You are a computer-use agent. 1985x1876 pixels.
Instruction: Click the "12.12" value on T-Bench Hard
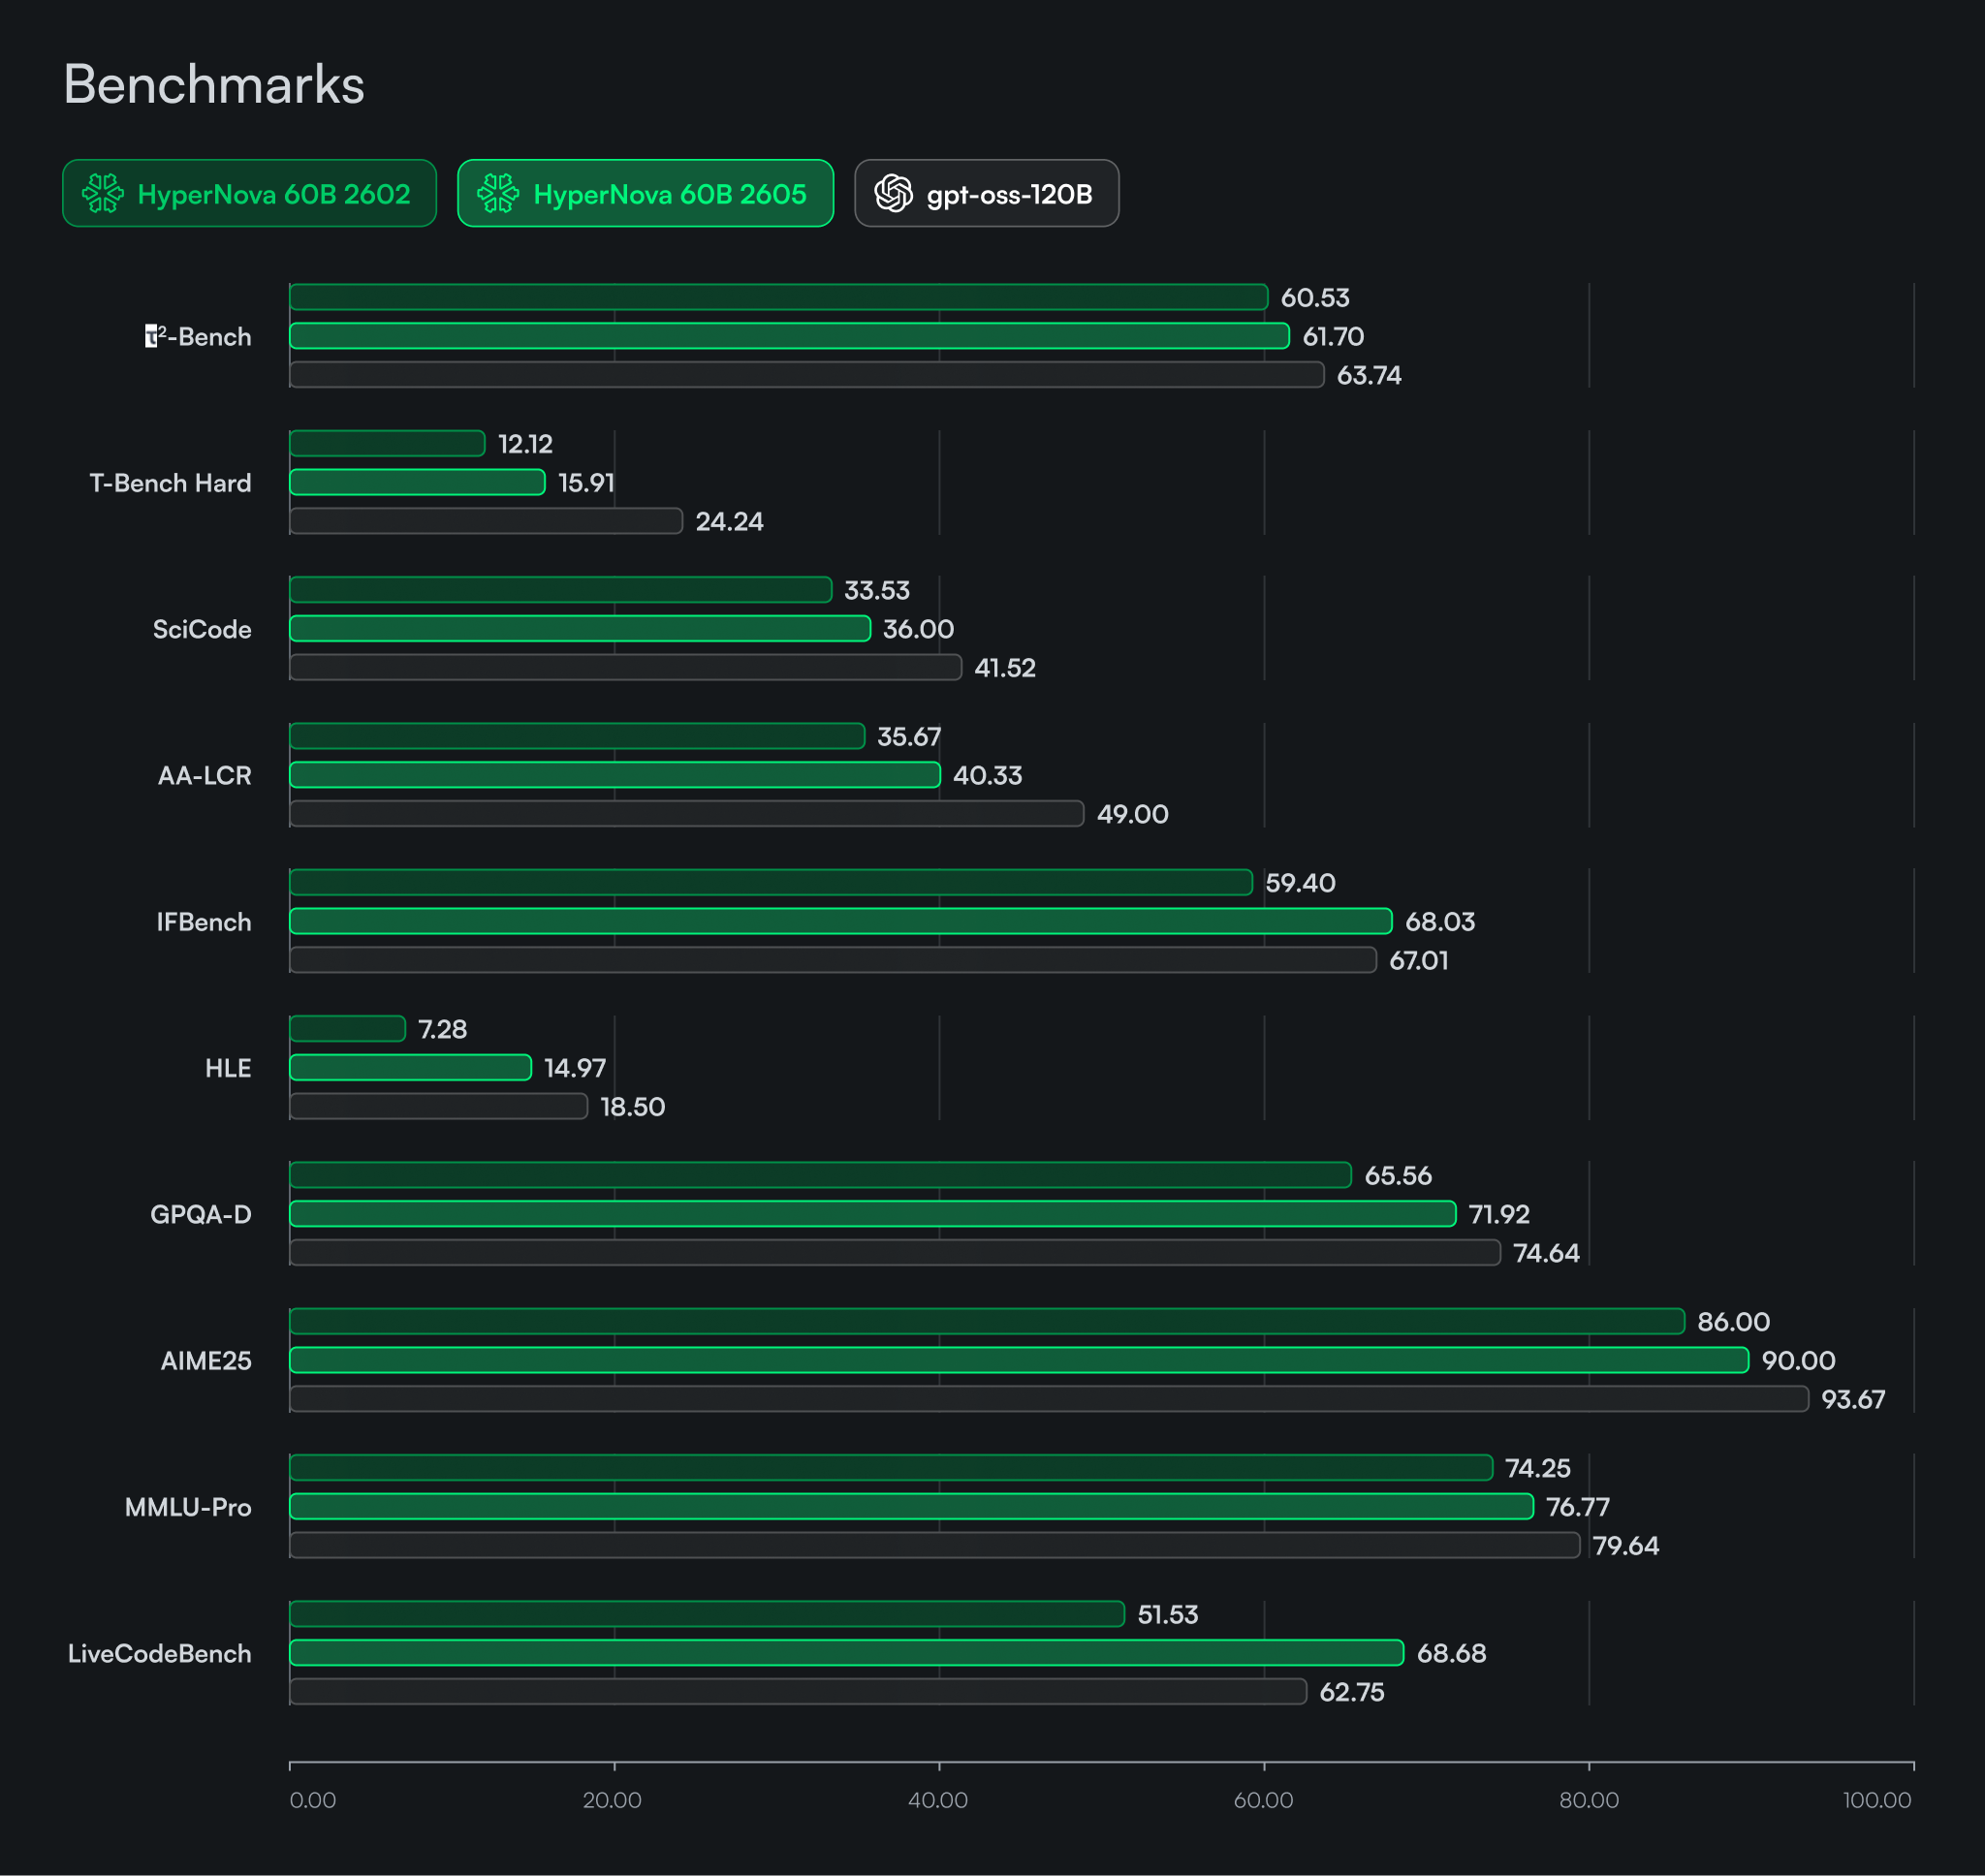point(526,444)
